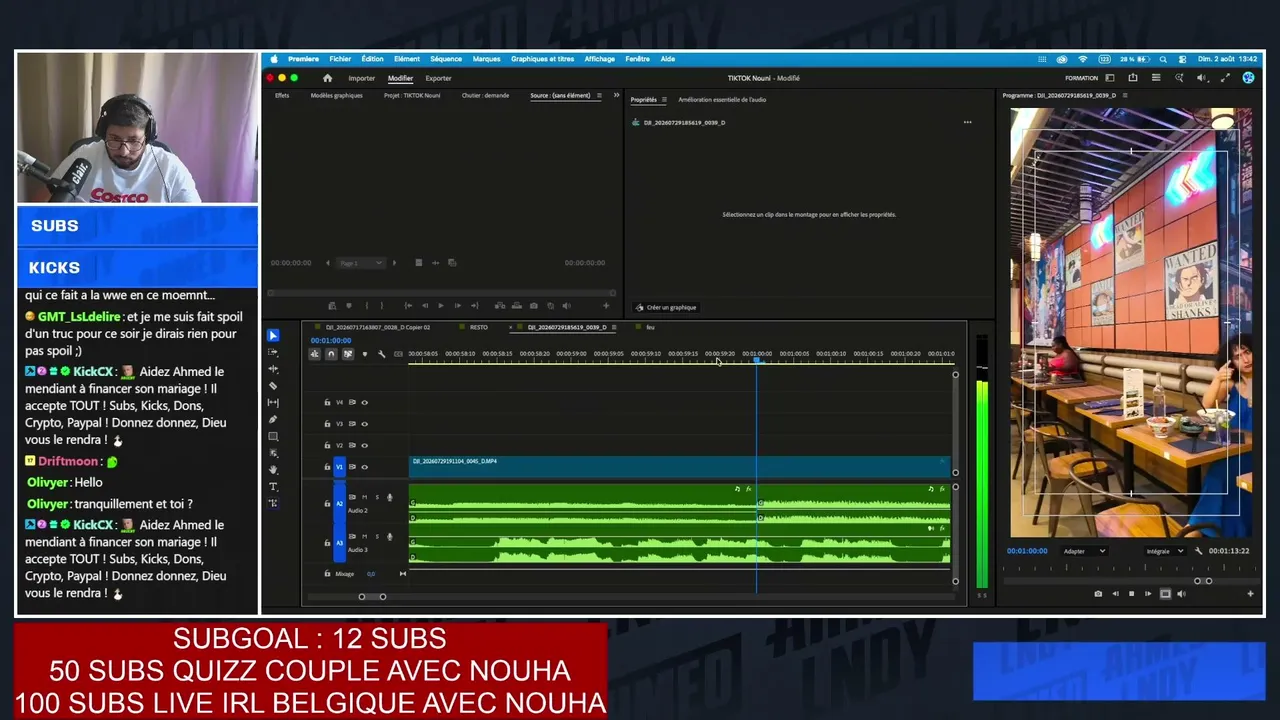Switch to Importer workspace mode
The height and width of the screenshot is (720, 1280).
(x=362, y=78)
